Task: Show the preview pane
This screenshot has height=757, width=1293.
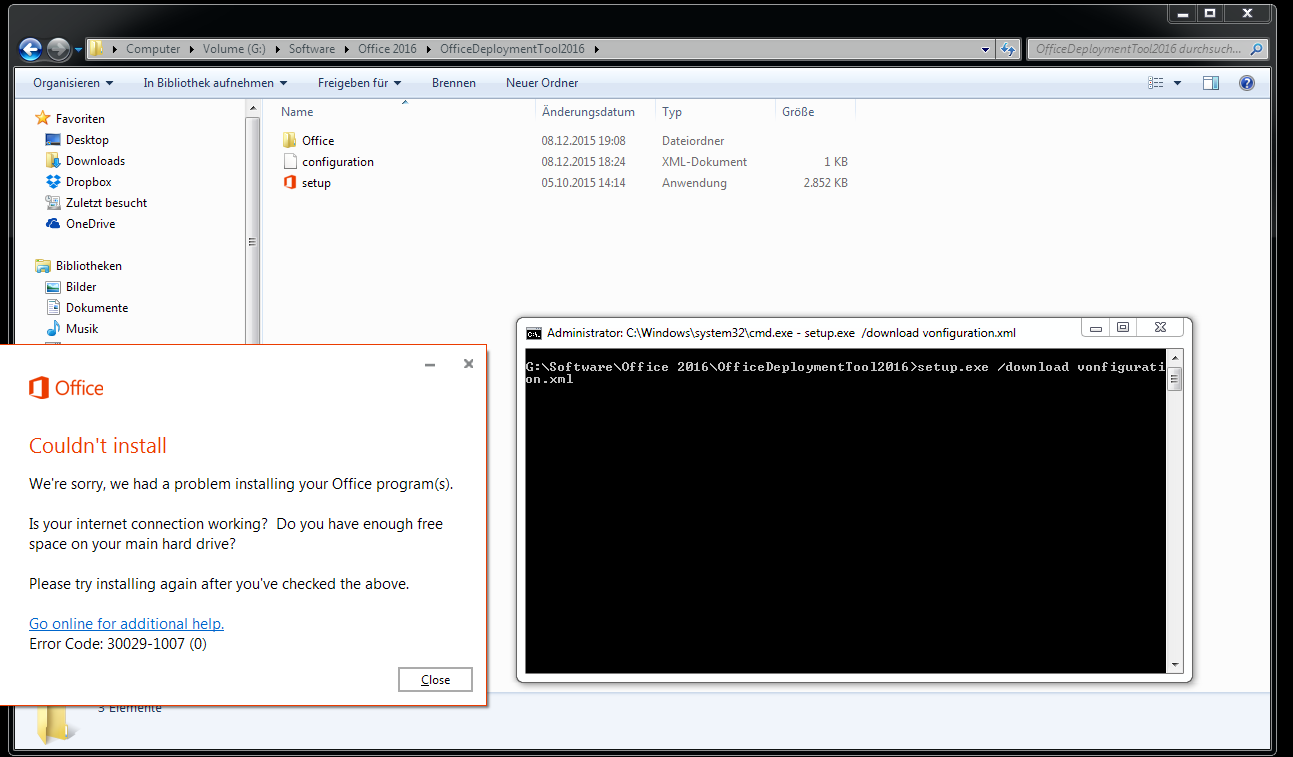Action: coord(1211,83)
